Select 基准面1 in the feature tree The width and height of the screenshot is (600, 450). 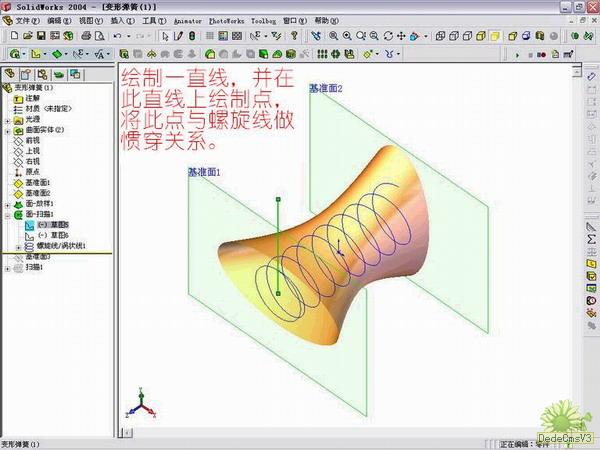[x=37, y=182]
